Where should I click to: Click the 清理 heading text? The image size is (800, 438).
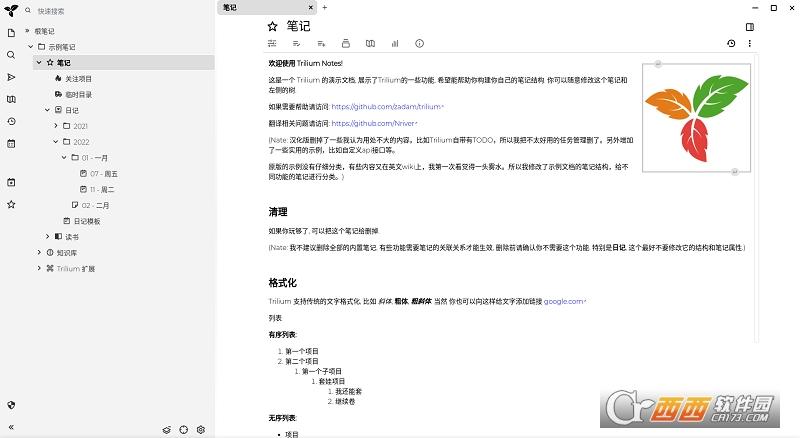(278, 212)
